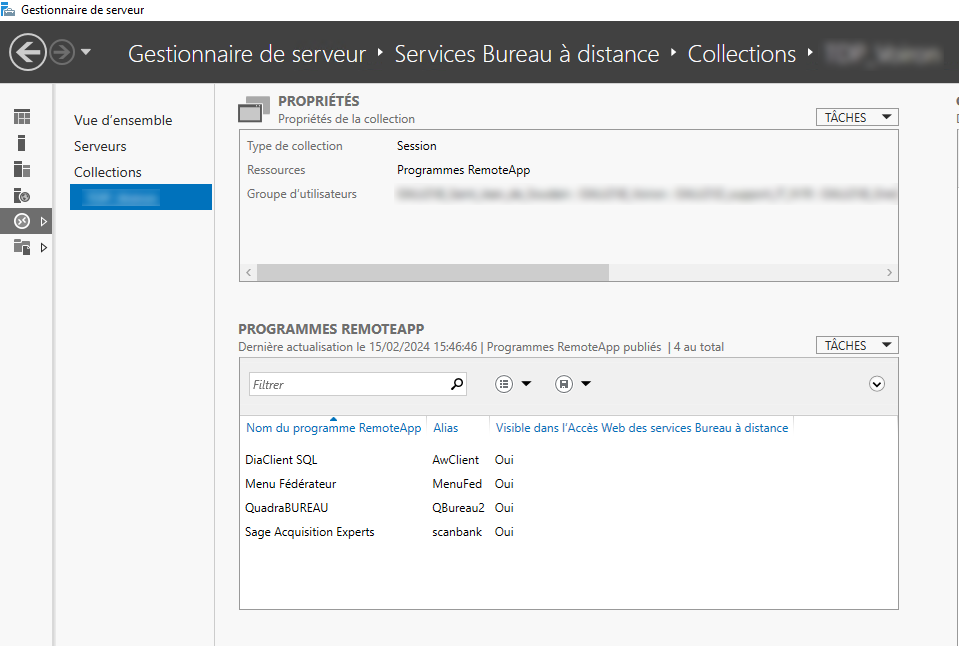Click the Type de collection label
Image resolution: width=959 pixels, height=646 pixels.
pos(295,146)
